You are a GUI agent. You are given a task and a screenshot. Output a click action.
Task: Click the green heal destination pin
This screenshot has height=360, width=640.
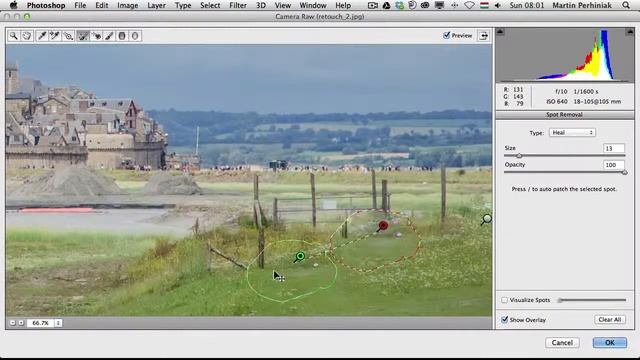(x=300, y=256)
